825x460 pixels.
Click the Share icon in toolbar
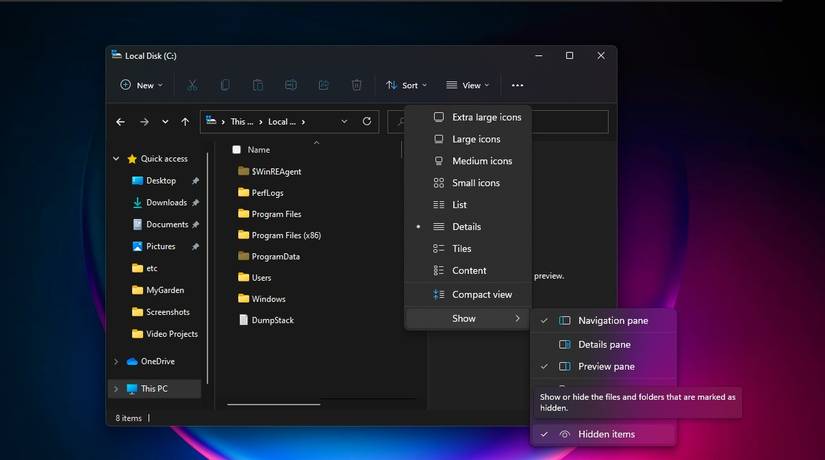[324, 85]
